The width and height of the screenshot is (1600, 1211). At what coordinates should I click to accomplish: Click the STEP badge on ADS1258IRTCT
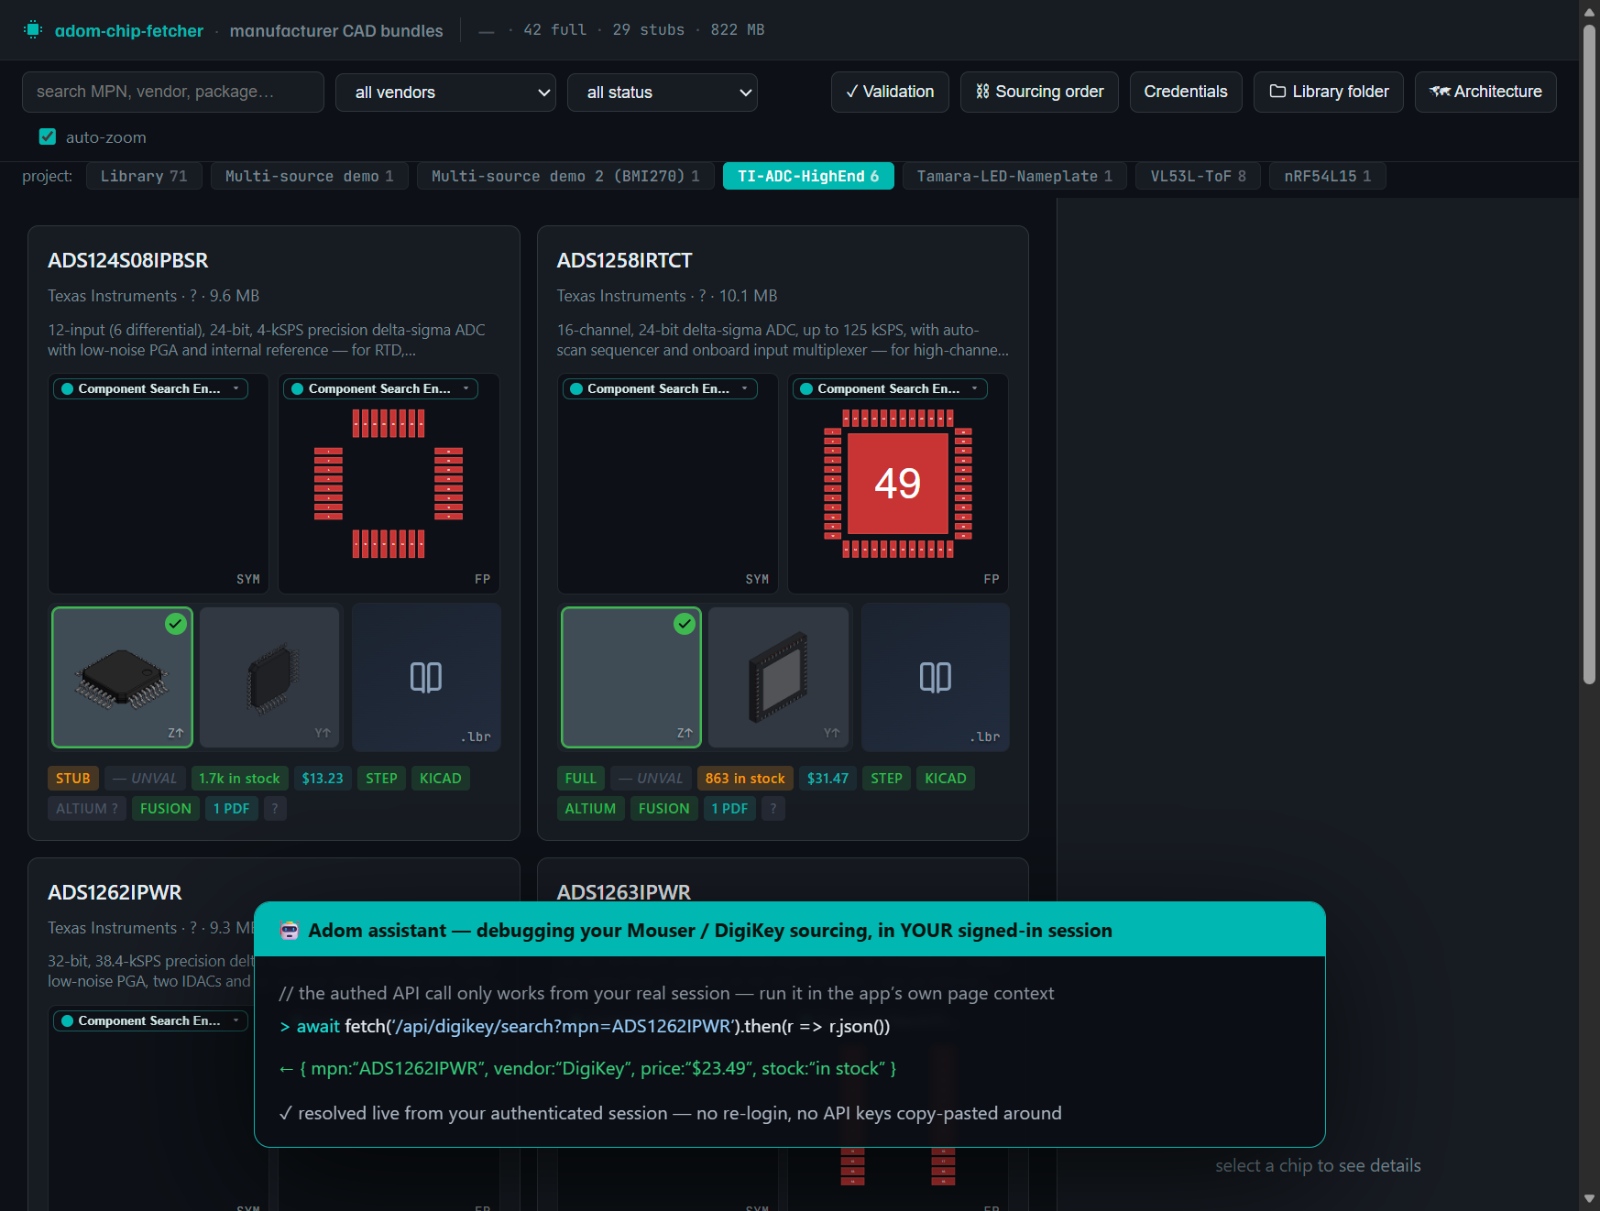pos(886,778)
